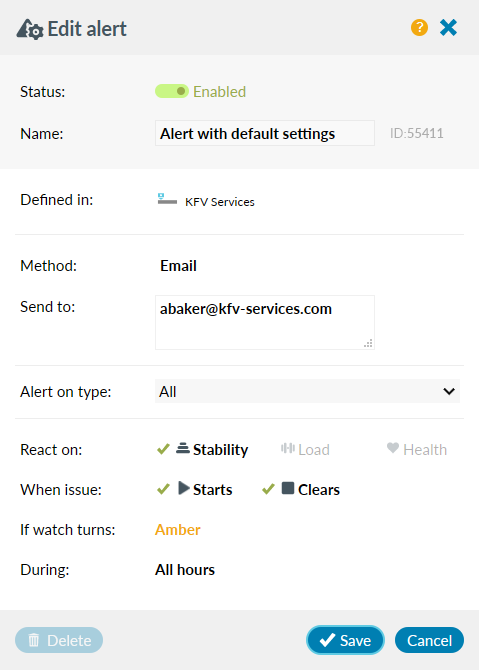Open the Alert on type dropdown
The width and height of the screenshot is (479, 670).
click(307, 391)
